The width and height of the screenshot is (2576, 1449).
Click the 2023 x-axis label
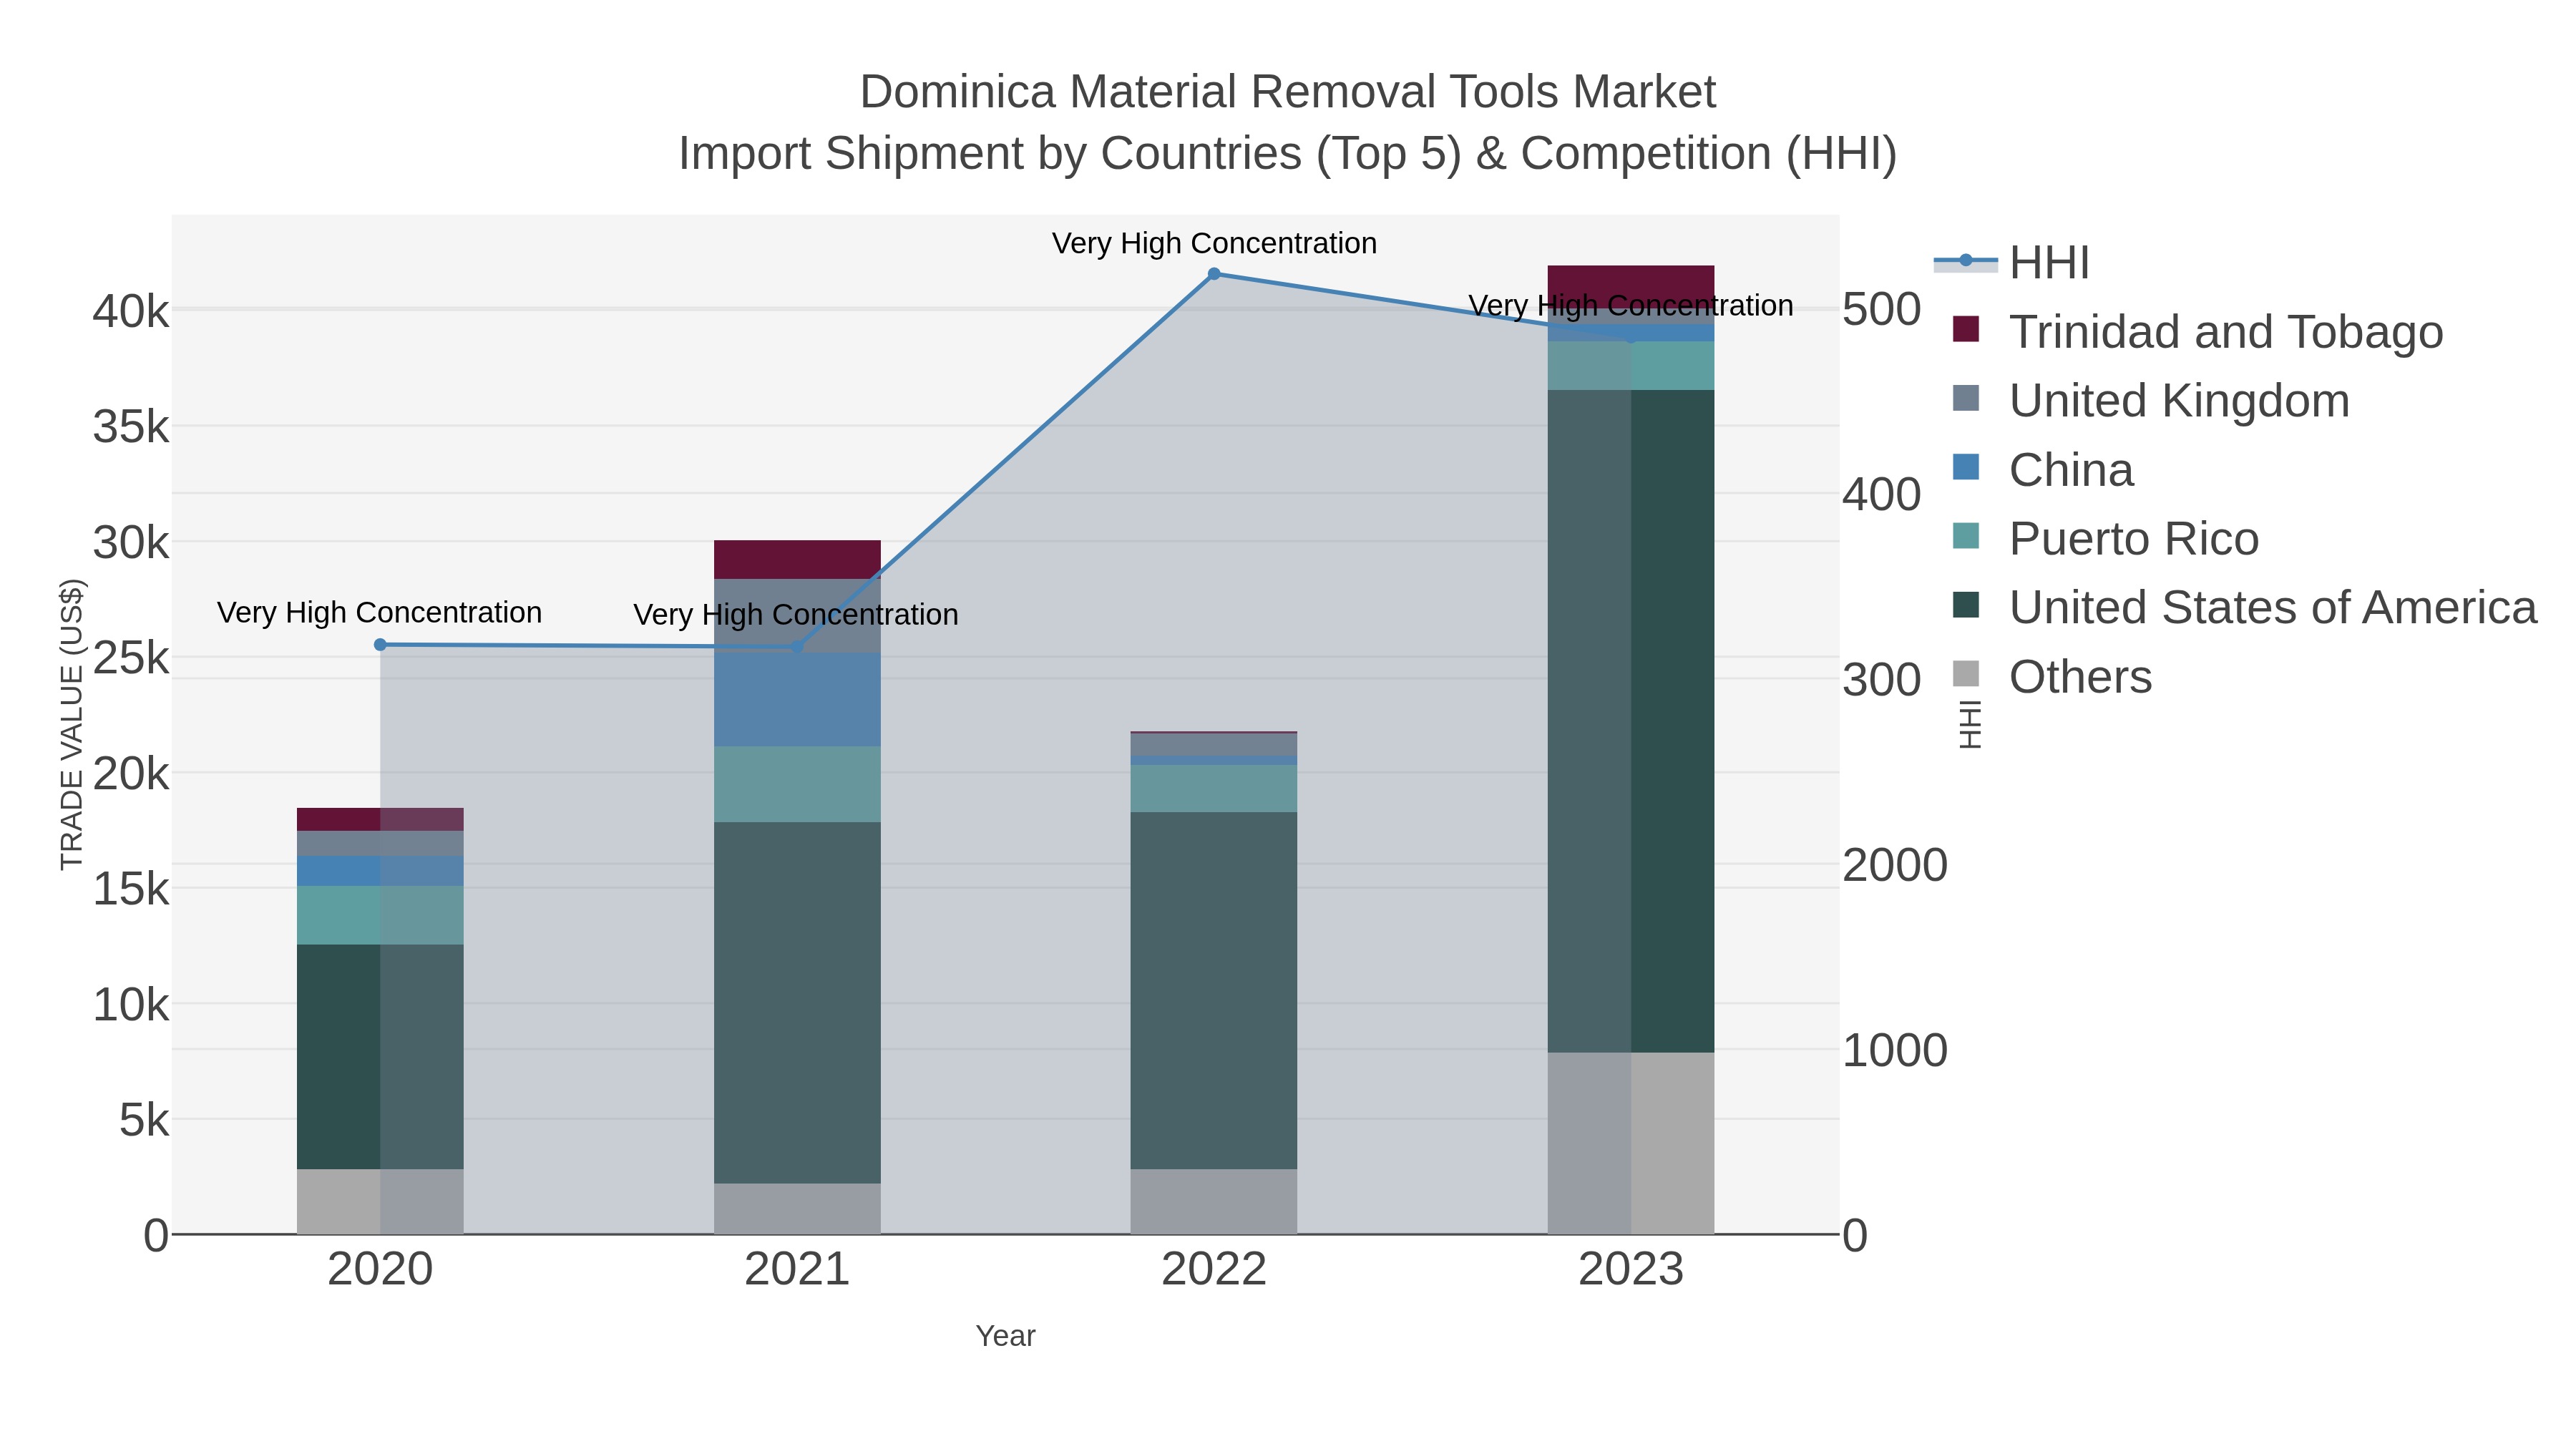tap(1631, 1270)
